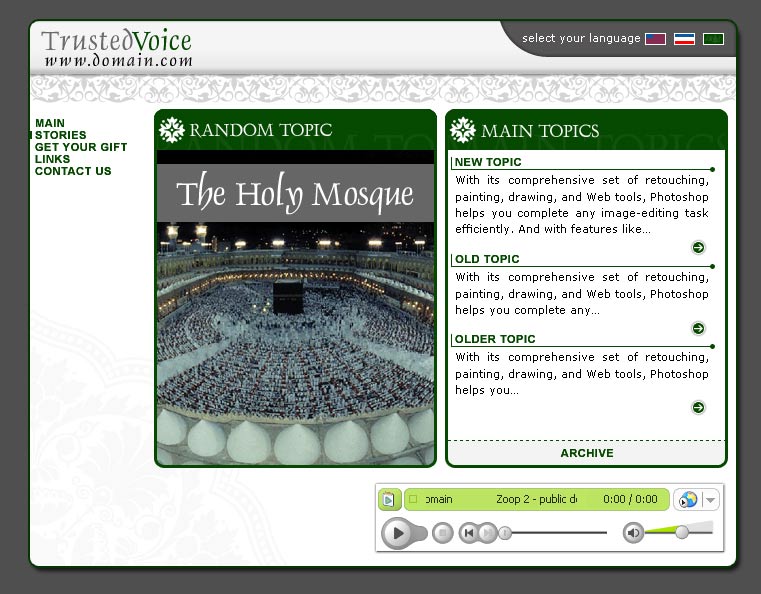Click the Stop button in media player
This screenshot has height=594, width=761.
point(443,533)
